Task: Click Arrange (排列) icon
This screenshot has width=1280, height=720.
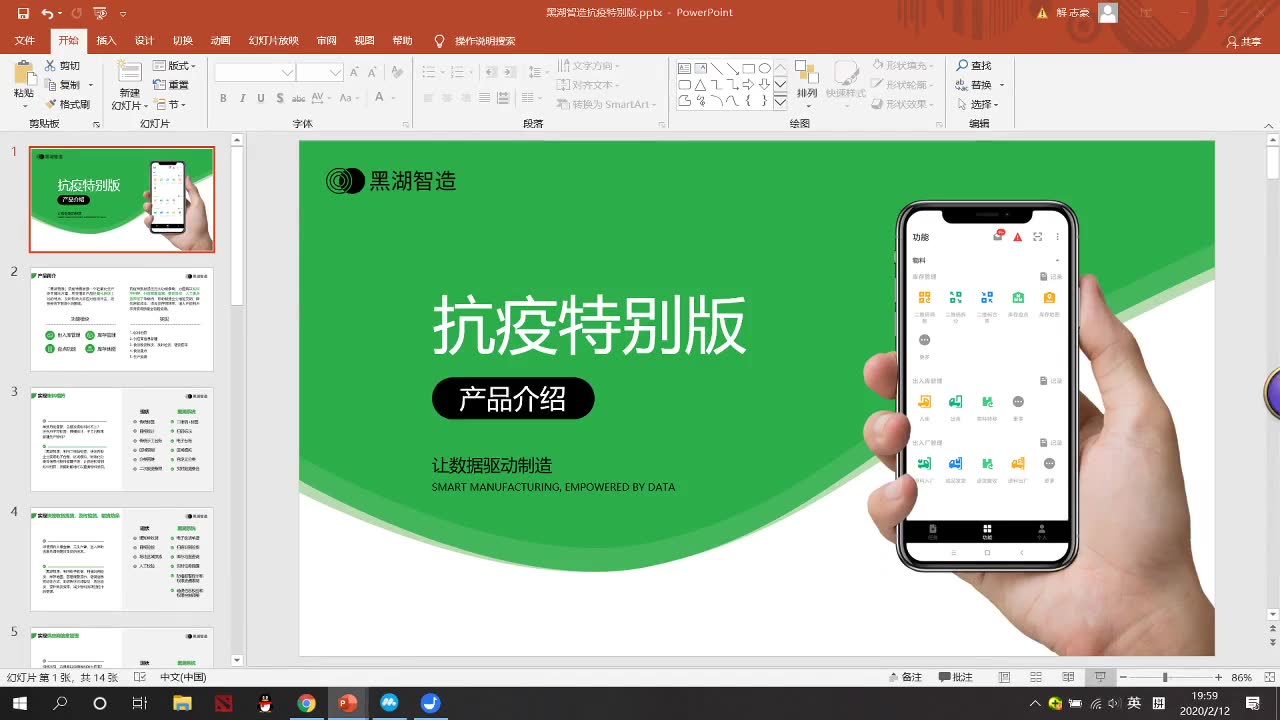Action: coord(806,72)
